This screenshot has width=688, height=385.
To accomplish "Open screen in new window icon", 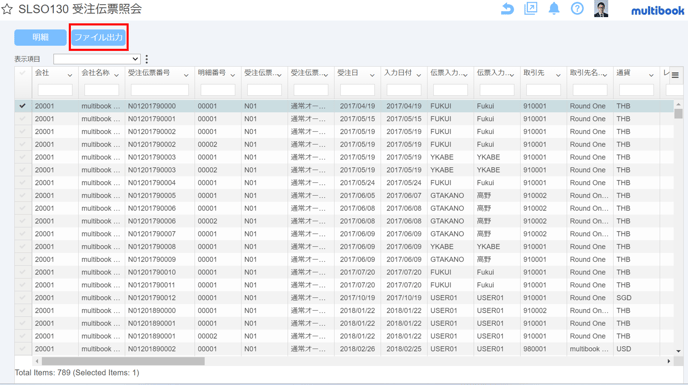I will coord(530,8).
